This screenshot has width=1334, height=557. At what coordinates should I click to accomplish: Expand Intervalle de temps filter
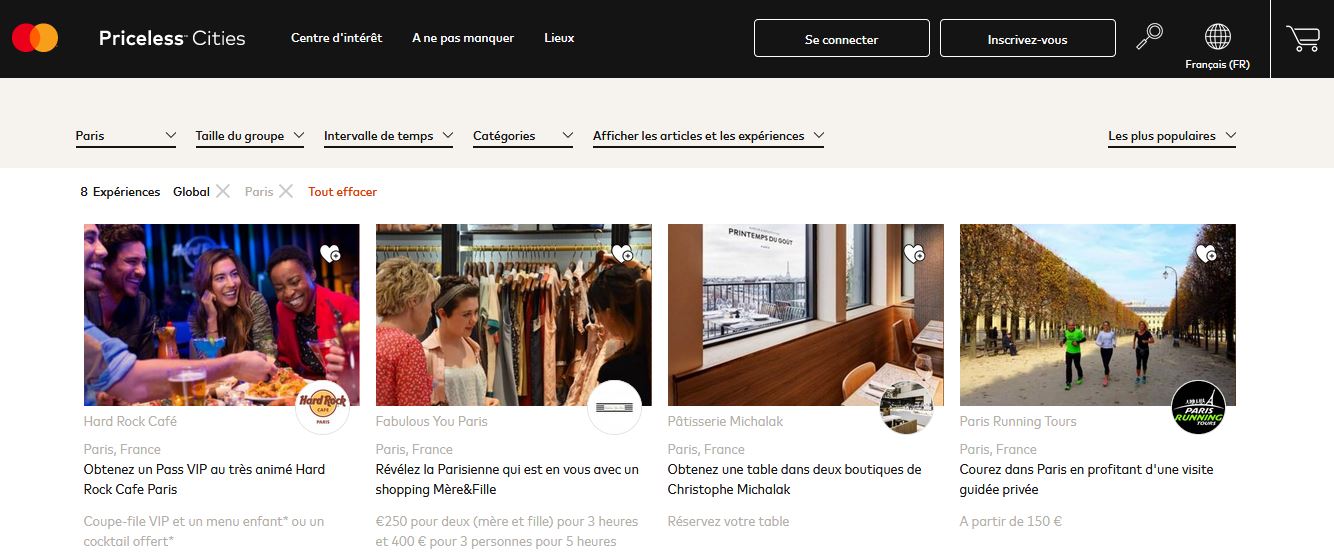pos(388,136)
